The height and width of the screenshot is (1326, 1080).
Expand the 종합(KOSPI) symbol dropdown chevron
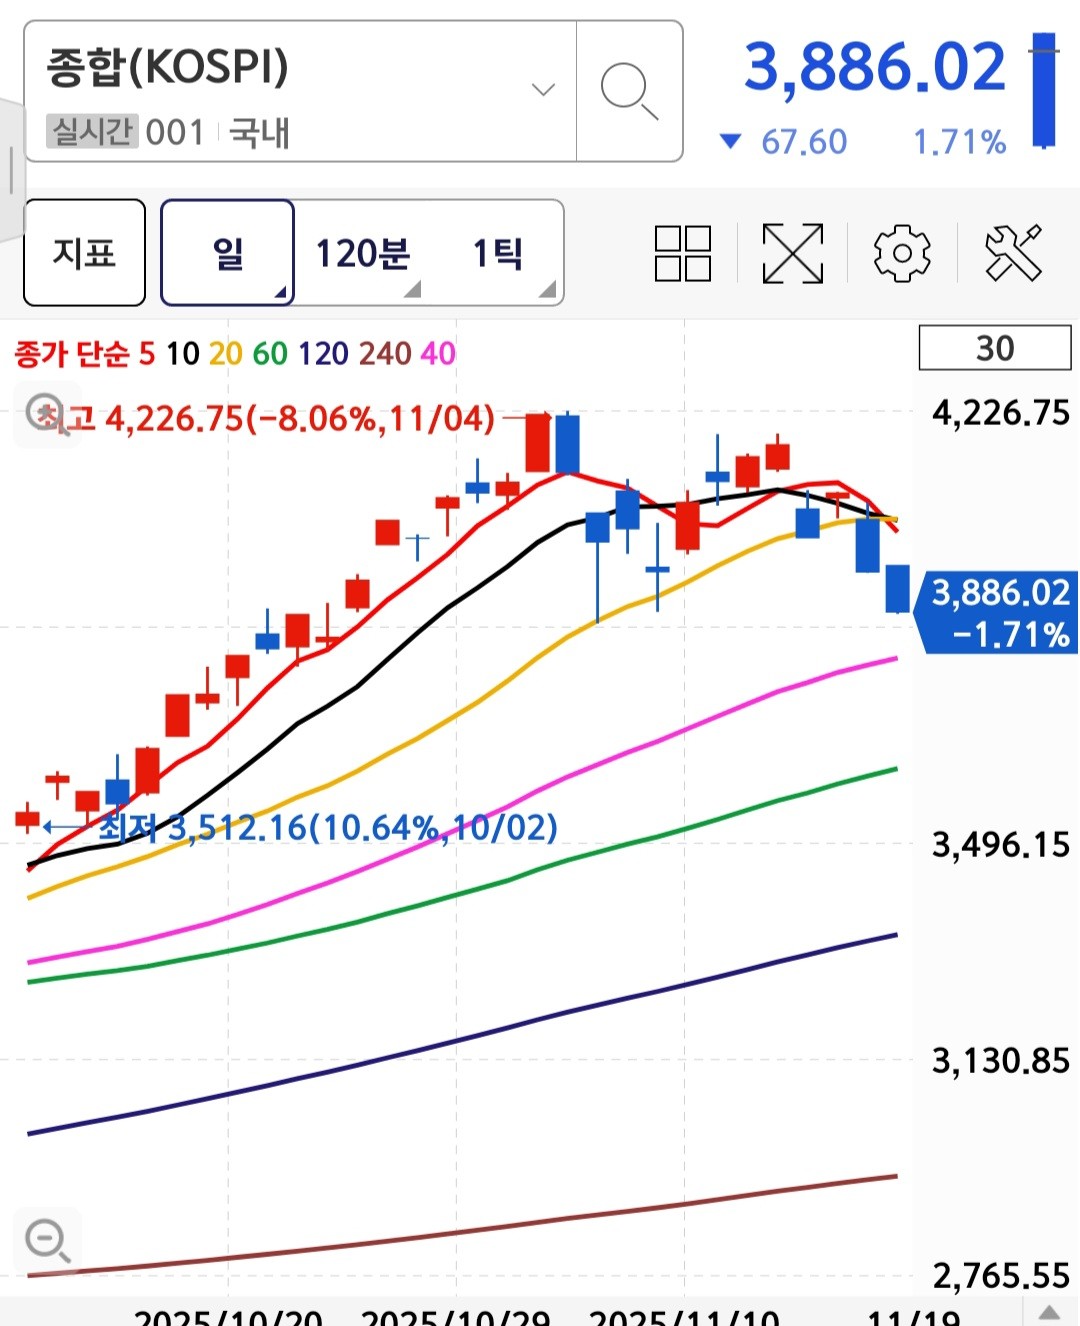pos(543,90)
